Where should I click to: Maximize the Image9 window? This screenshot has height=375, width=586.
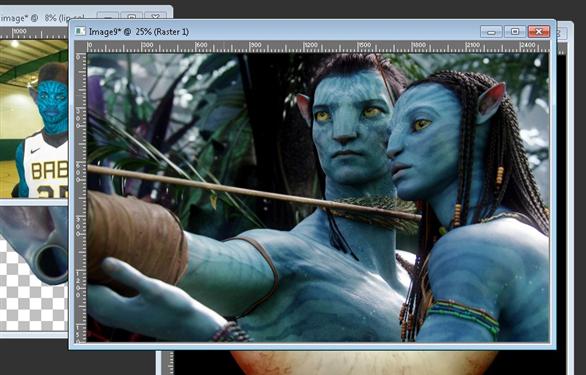515,32
